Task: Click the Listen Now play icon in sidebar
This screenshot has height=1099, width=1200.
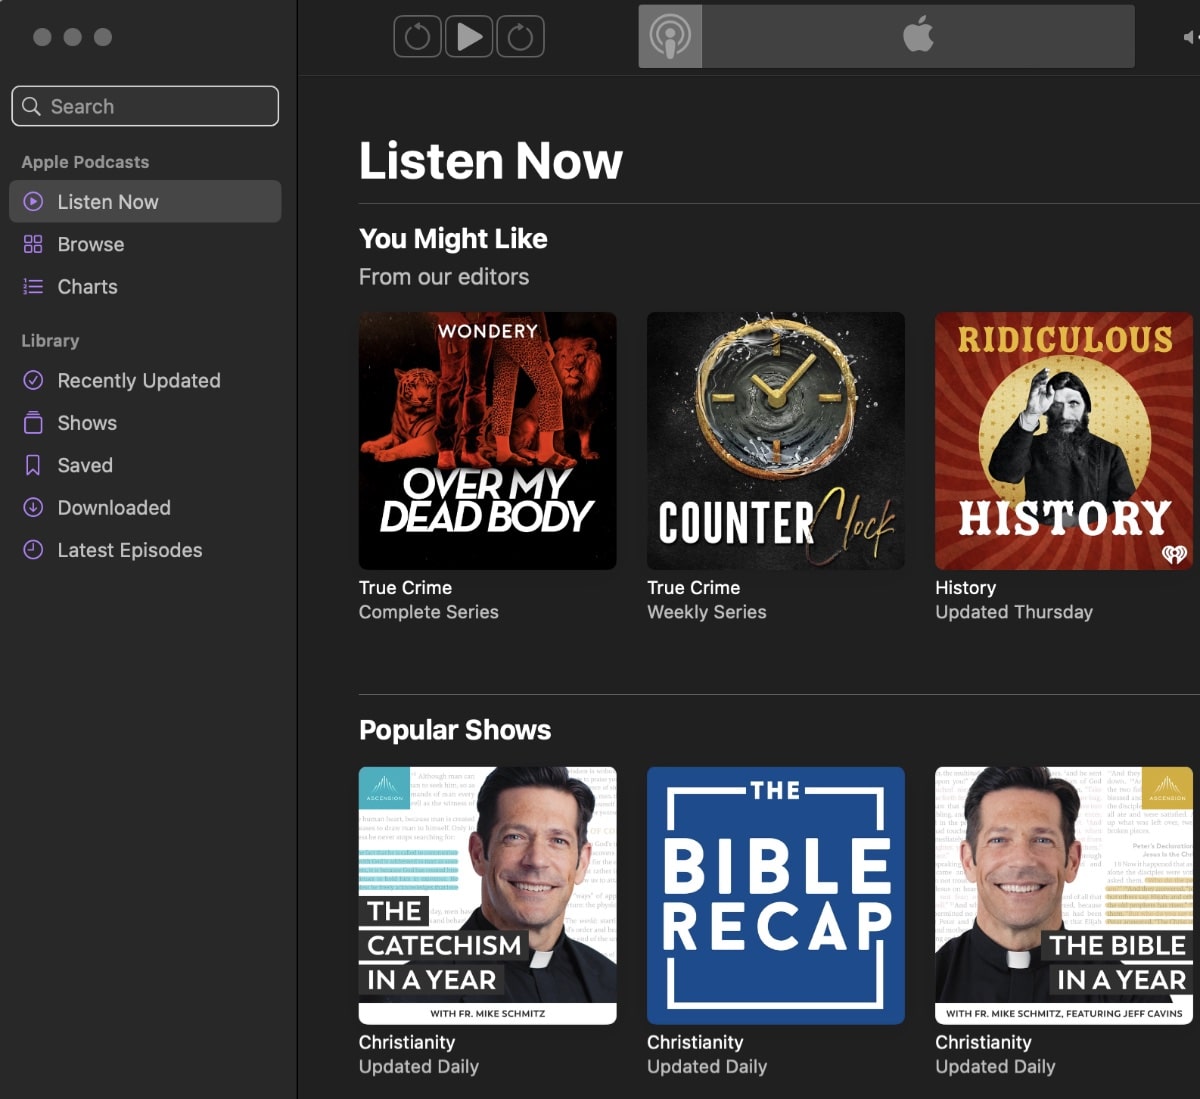Action: [x=33, y=202]
